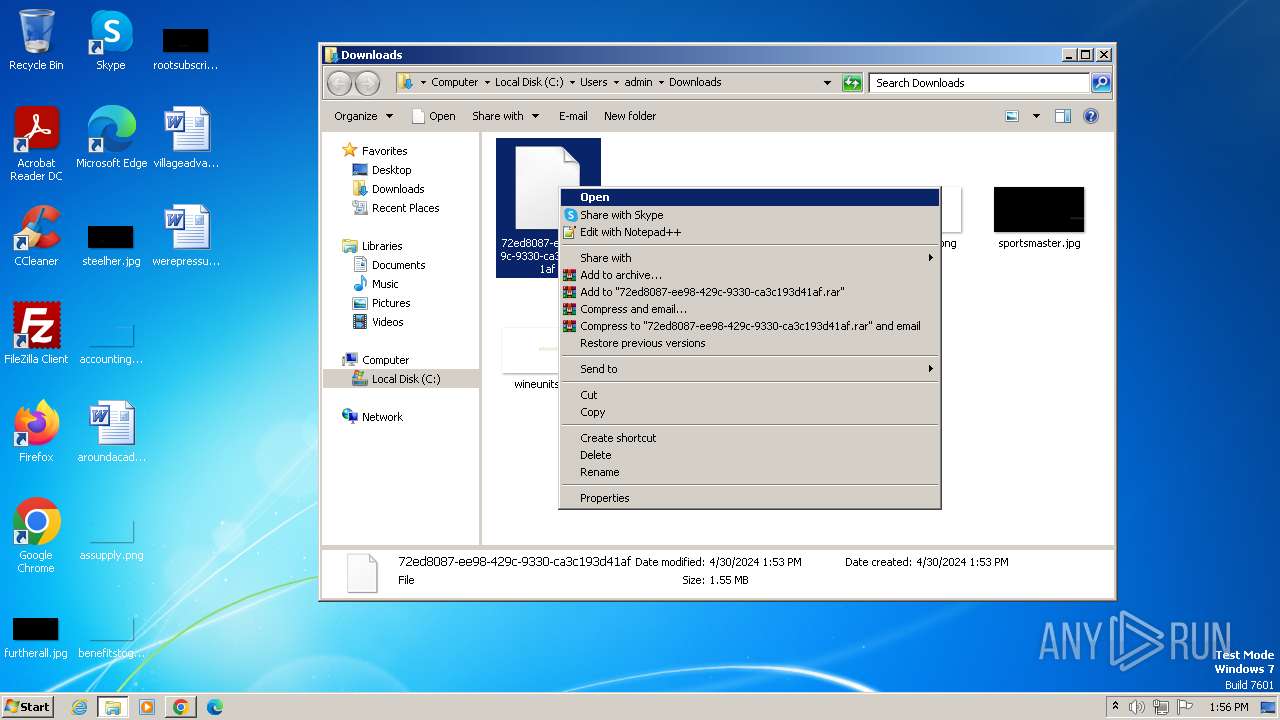Open Firefox desktop shortcut
The width and height of the screenshot is (1280, 720).
point(36,432)
